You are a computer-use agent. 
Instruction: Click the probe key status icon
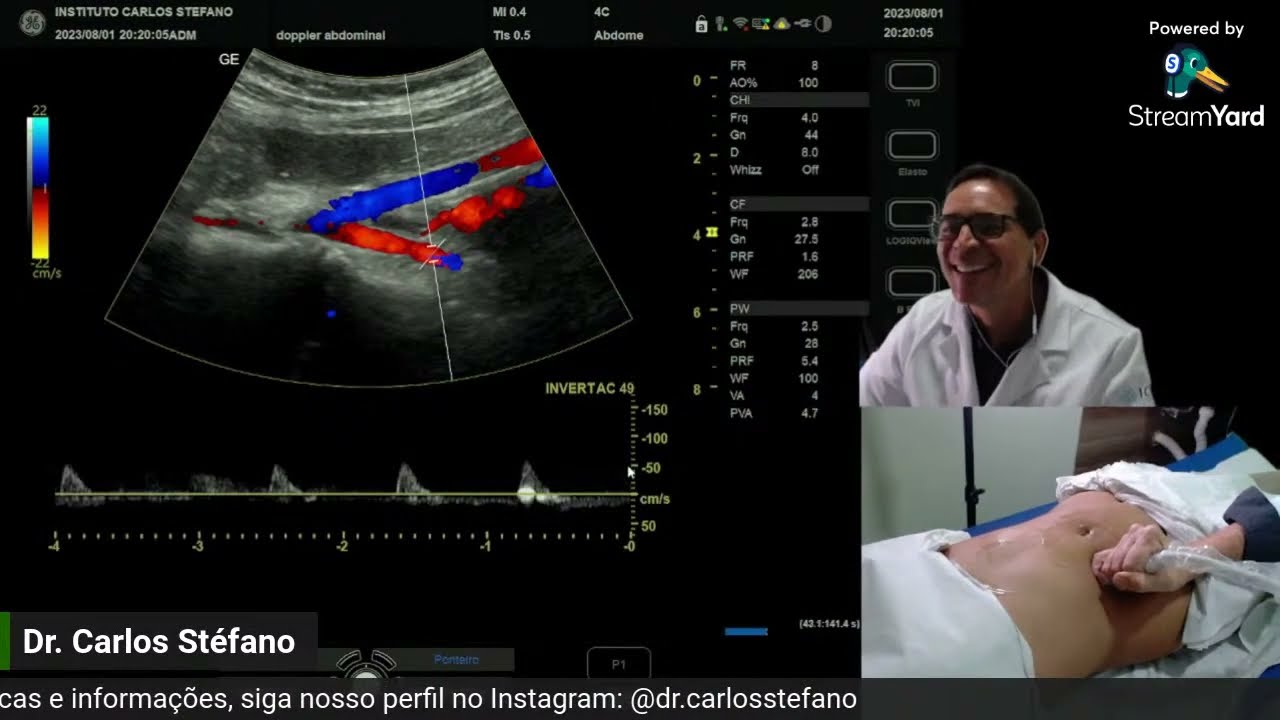721,24
